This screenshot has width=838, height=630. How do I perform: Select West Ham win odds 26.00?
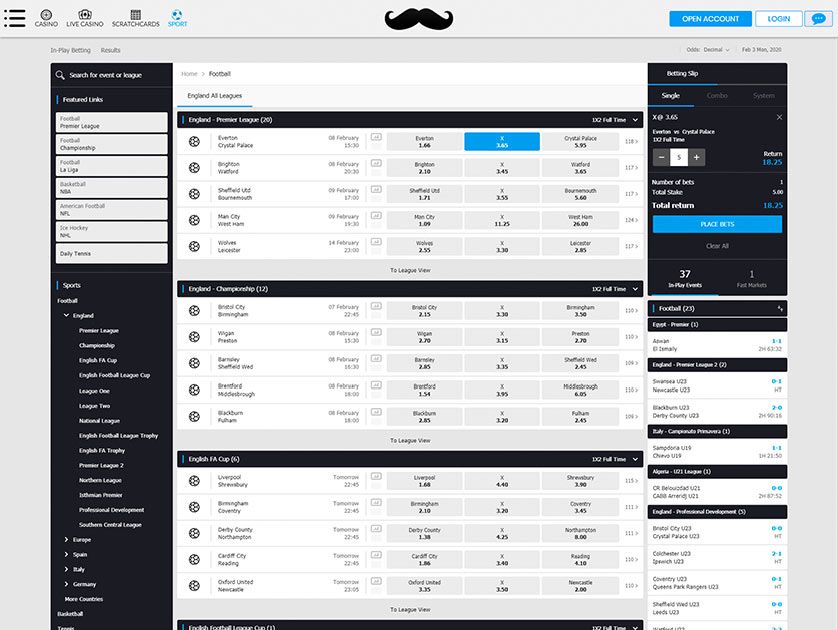coord(580,220)
